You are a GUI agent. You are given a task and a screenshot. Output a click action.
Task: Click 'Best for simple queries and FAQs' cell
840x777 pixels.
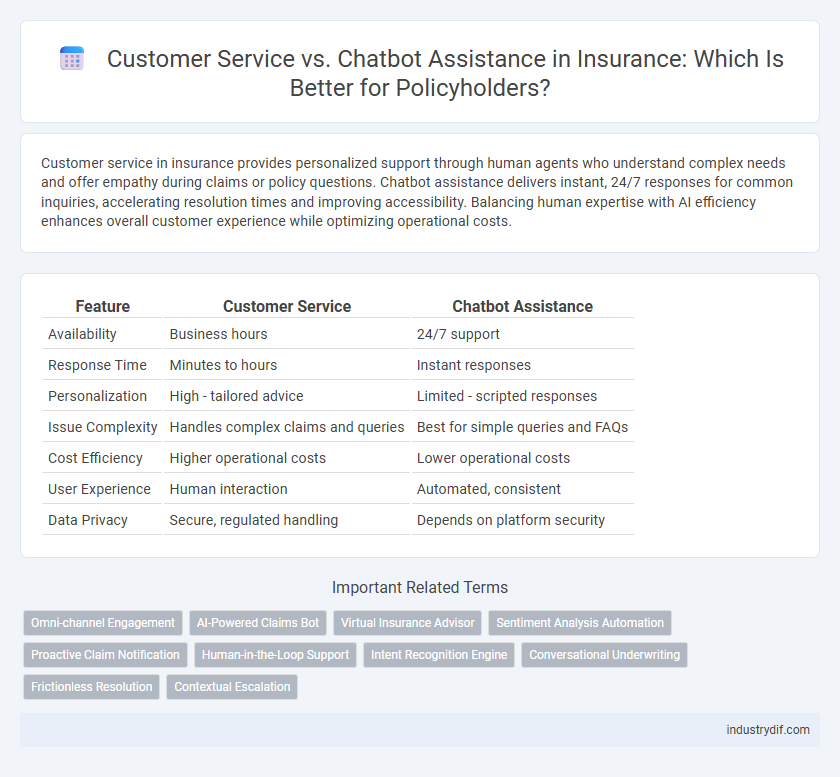point(522,427)
